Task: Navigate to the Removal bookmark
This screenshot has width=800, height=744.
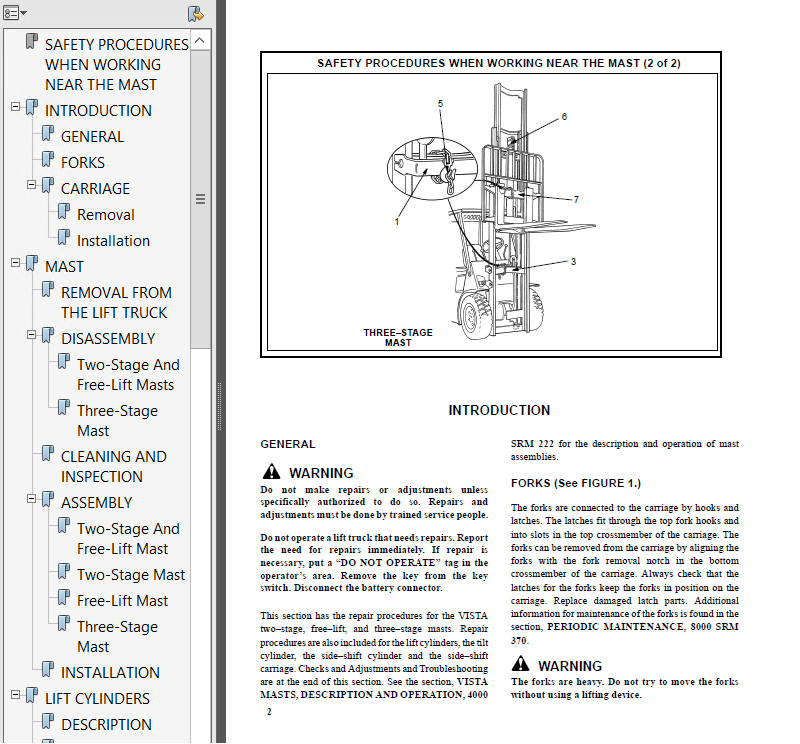Action: pyautogui.click(x=106, y=215)
